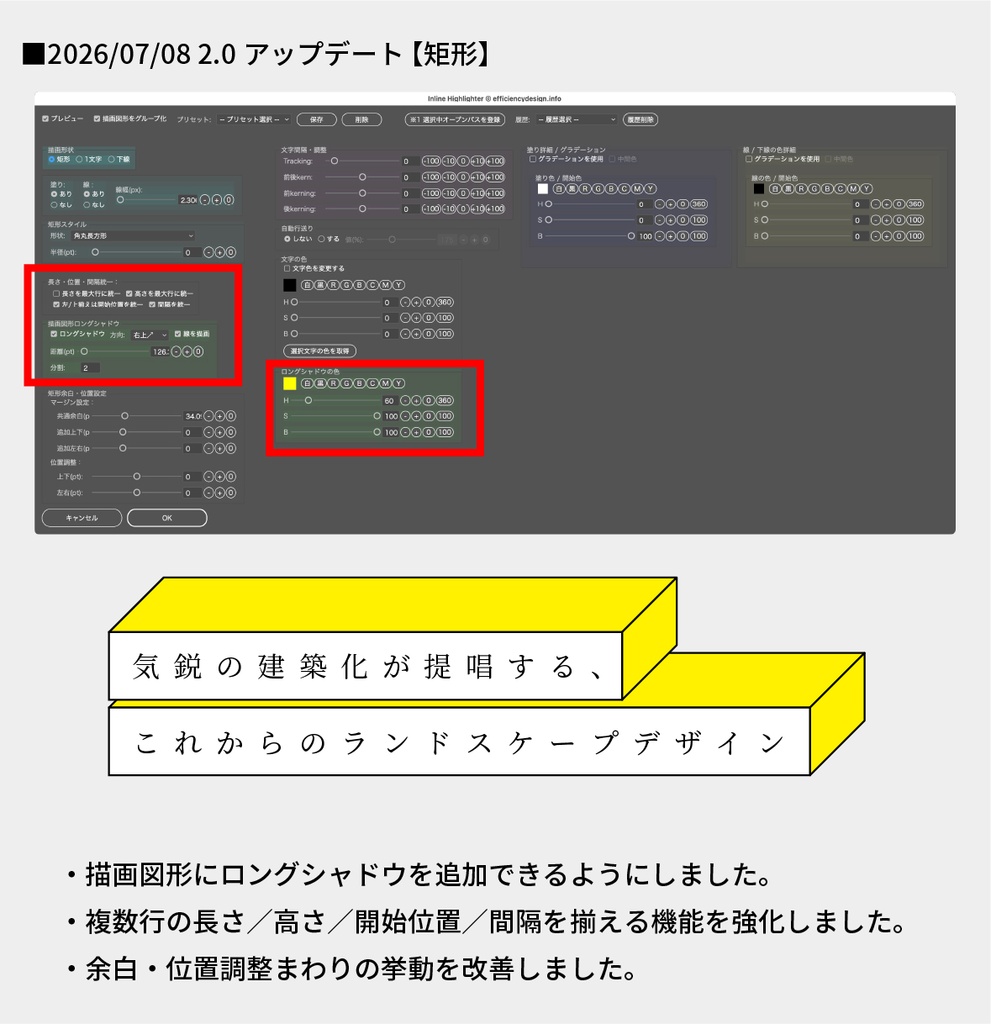
Task: Select なし under 塗り
Action: [x=54, y=205]
